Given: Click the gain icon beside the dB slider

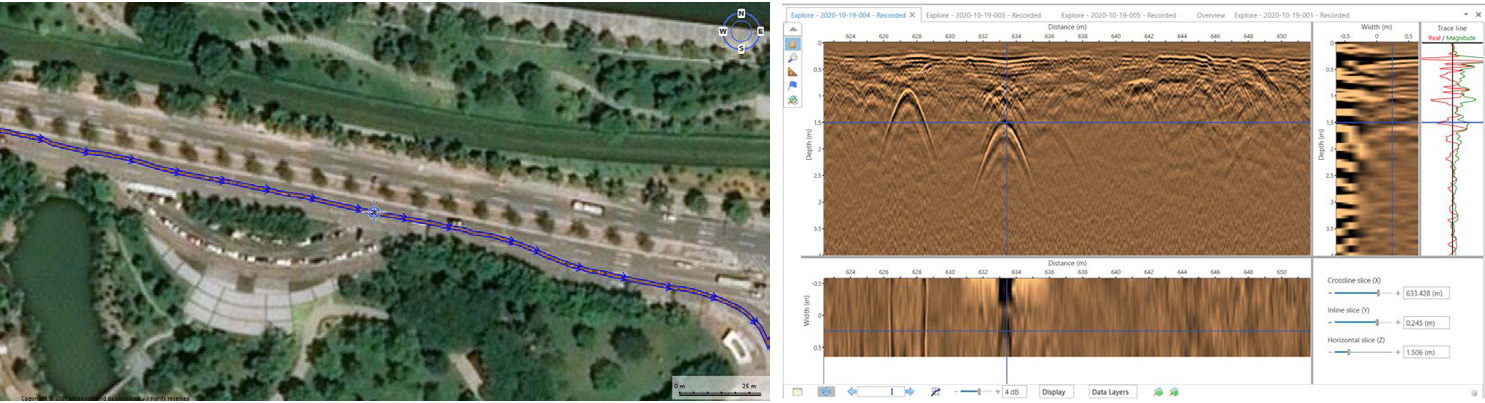Looking at the screenshot, I should point(936,392).
